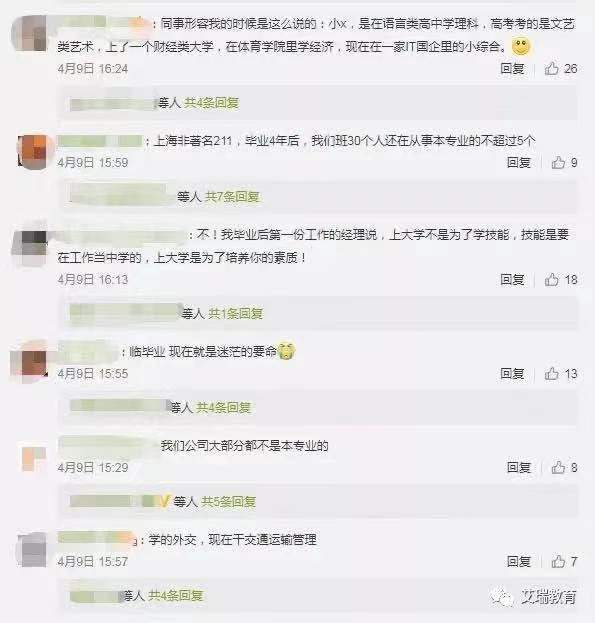This screenshot has height=623, width=595.
Task: Thumbs-up the comment posted at 15:29
Action: pyautogui.click(x=558, y=467)
